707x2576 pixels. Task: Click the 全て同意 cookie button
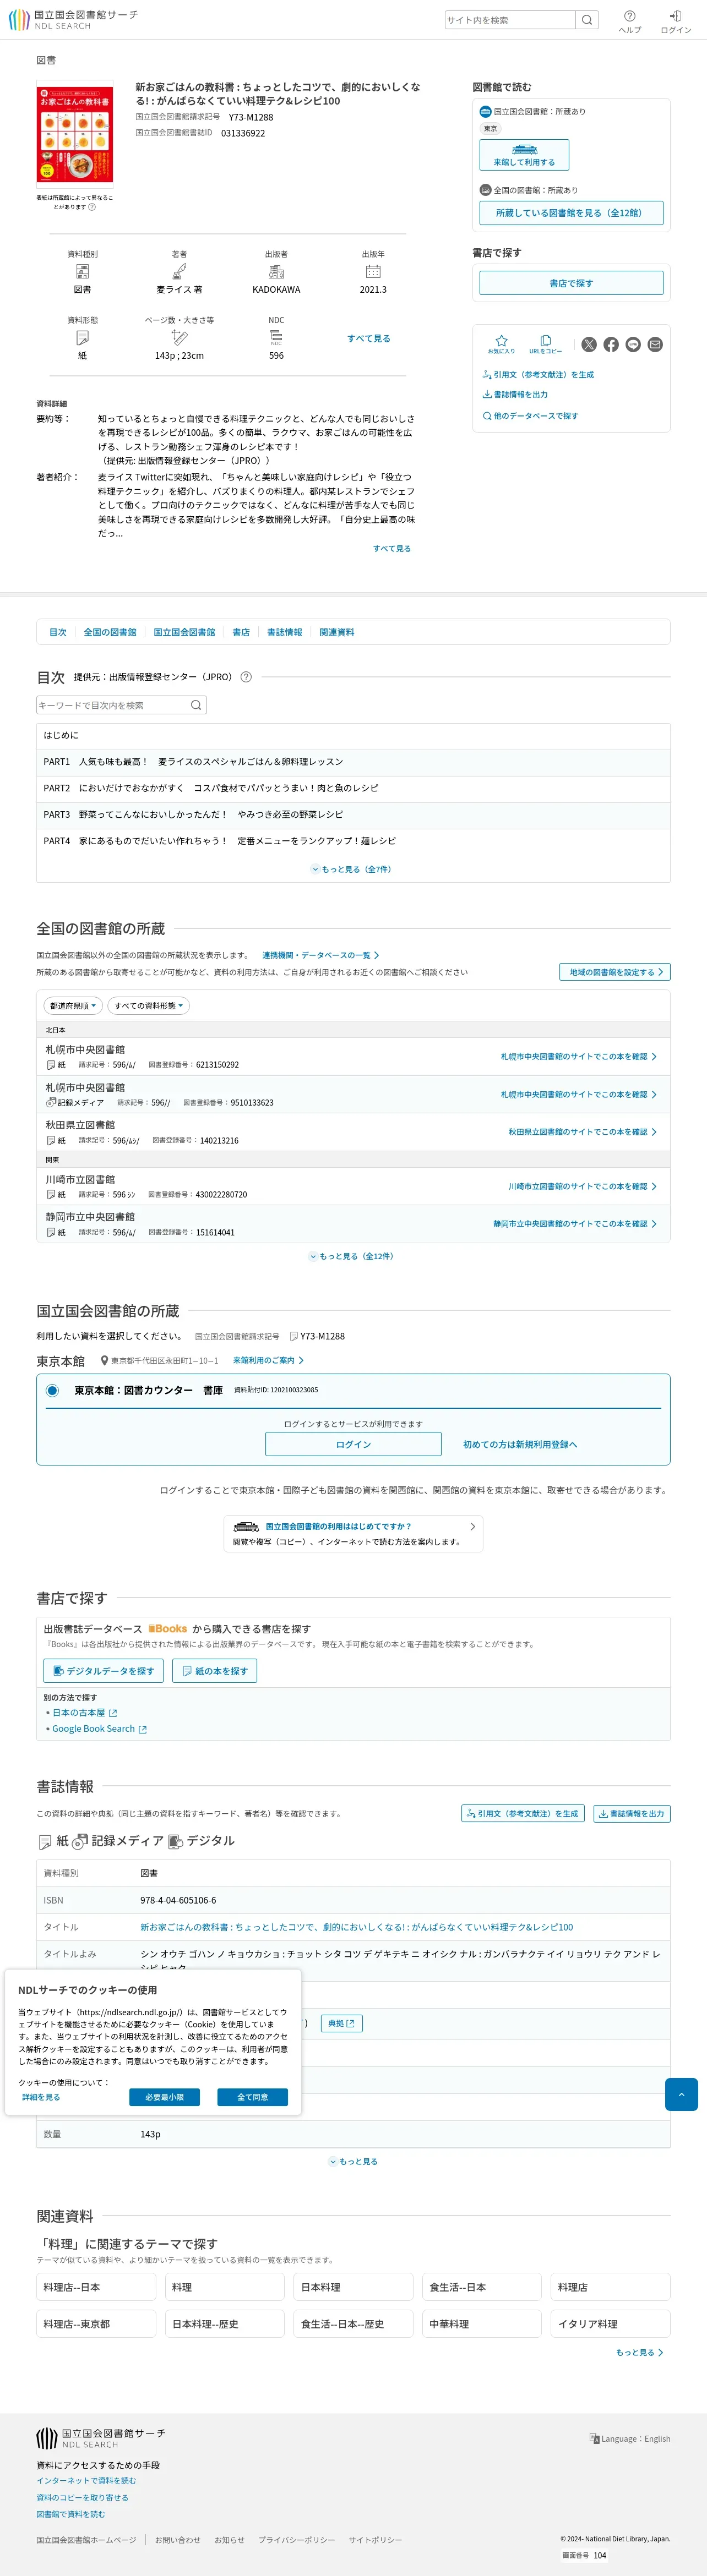252,2097
